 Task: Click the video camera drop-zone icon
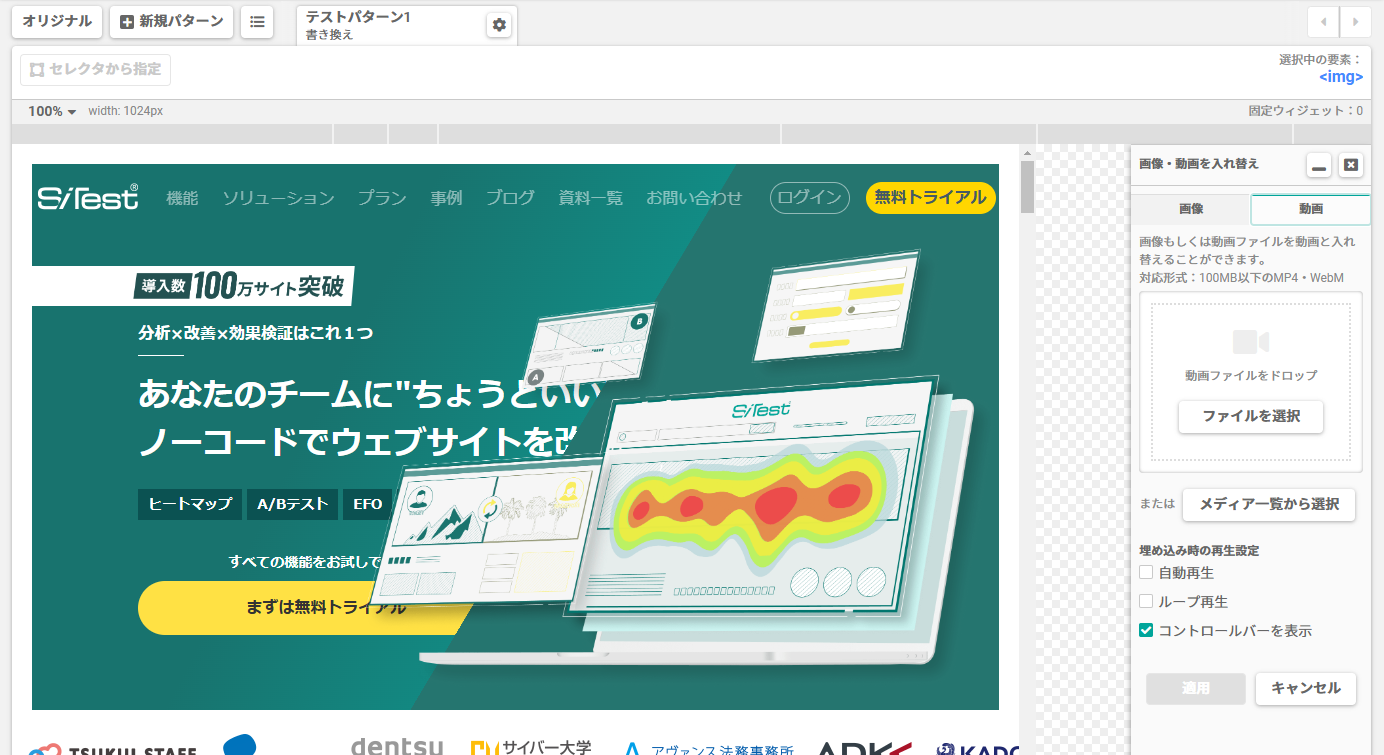click(x=1250, y=342)
